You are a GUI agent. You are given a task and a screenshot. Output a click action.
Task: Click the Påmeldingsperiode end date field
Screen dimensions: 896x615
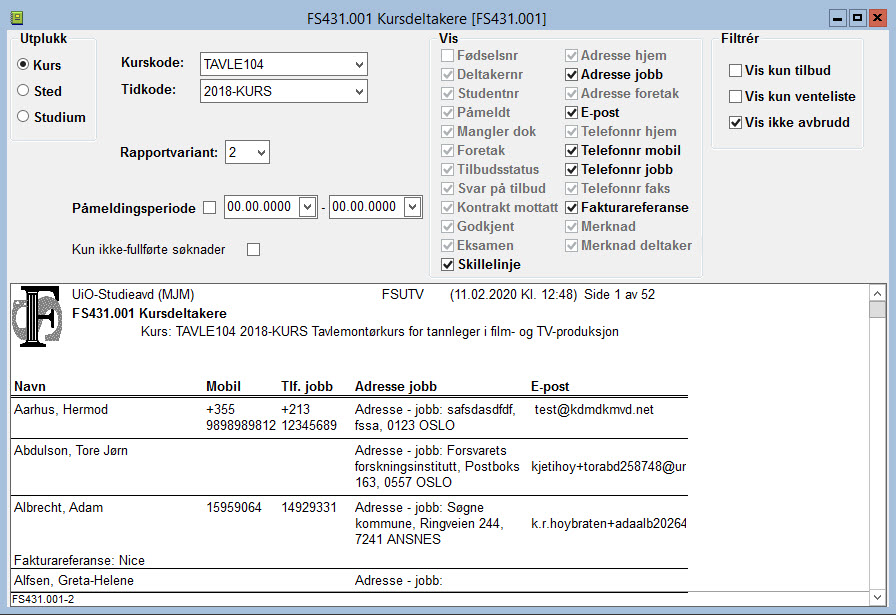click(366, 207)
